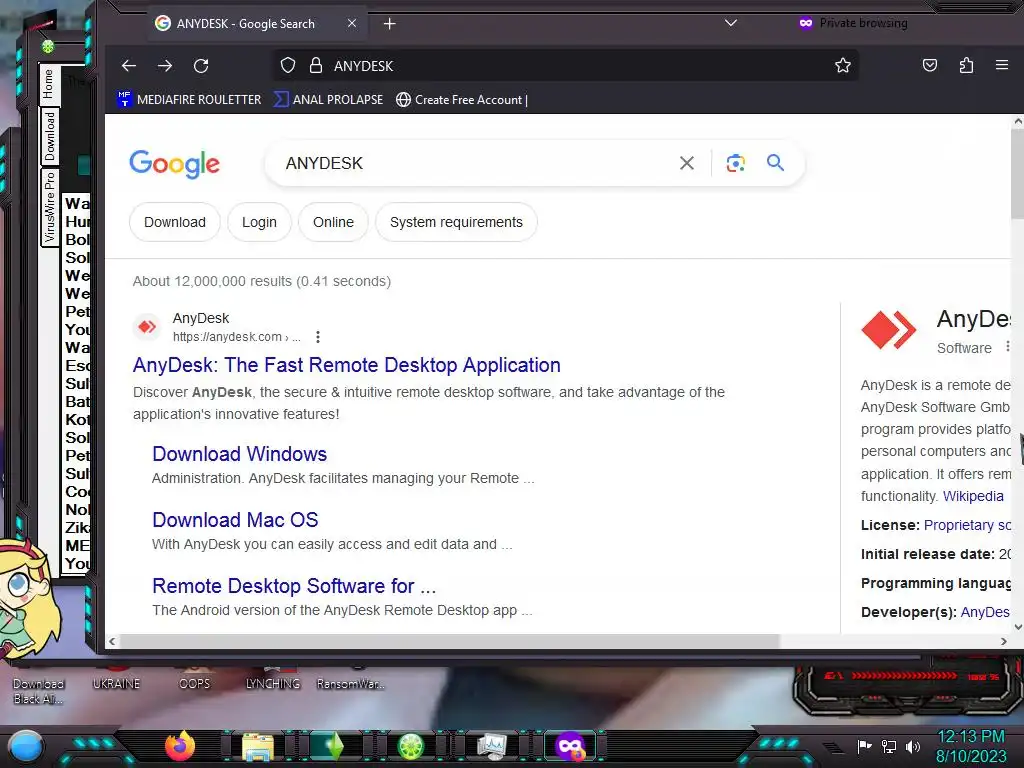Launch Firefox from the taskbar
The height and width of the screenshot is (768, 1024).
[180, 746]
